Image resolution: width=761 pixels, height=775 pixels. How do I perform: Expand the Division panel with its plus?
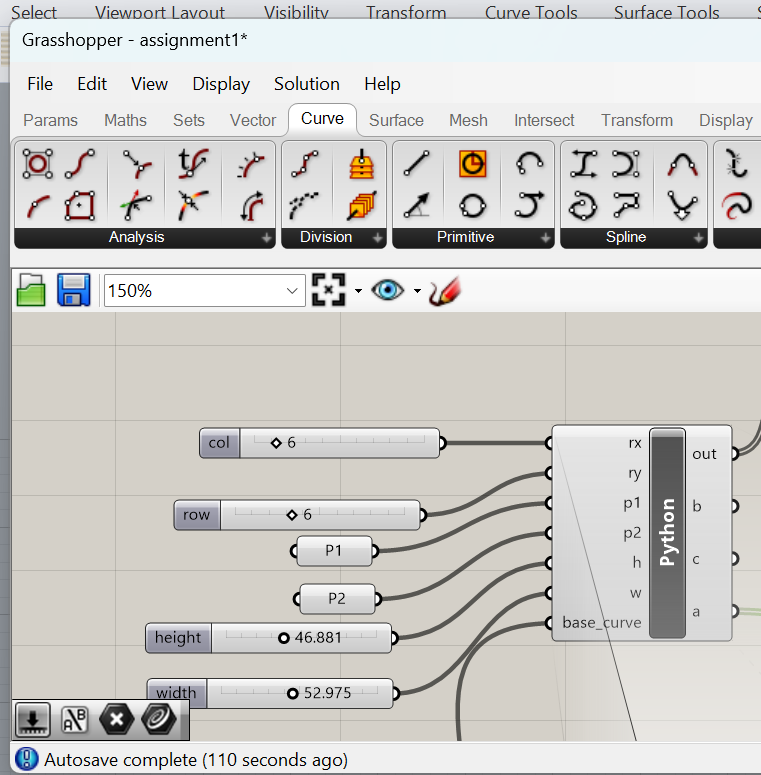click(378, 238)
